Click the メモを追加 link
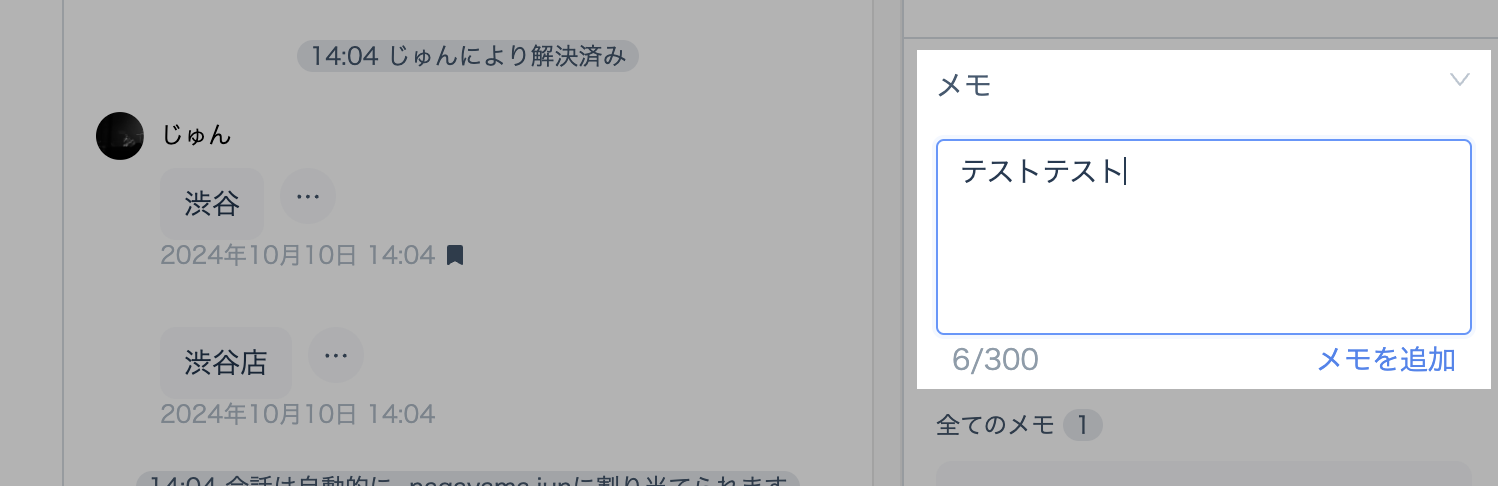The height and width of the screenshot is (486, 1498). coord(1385,360)
